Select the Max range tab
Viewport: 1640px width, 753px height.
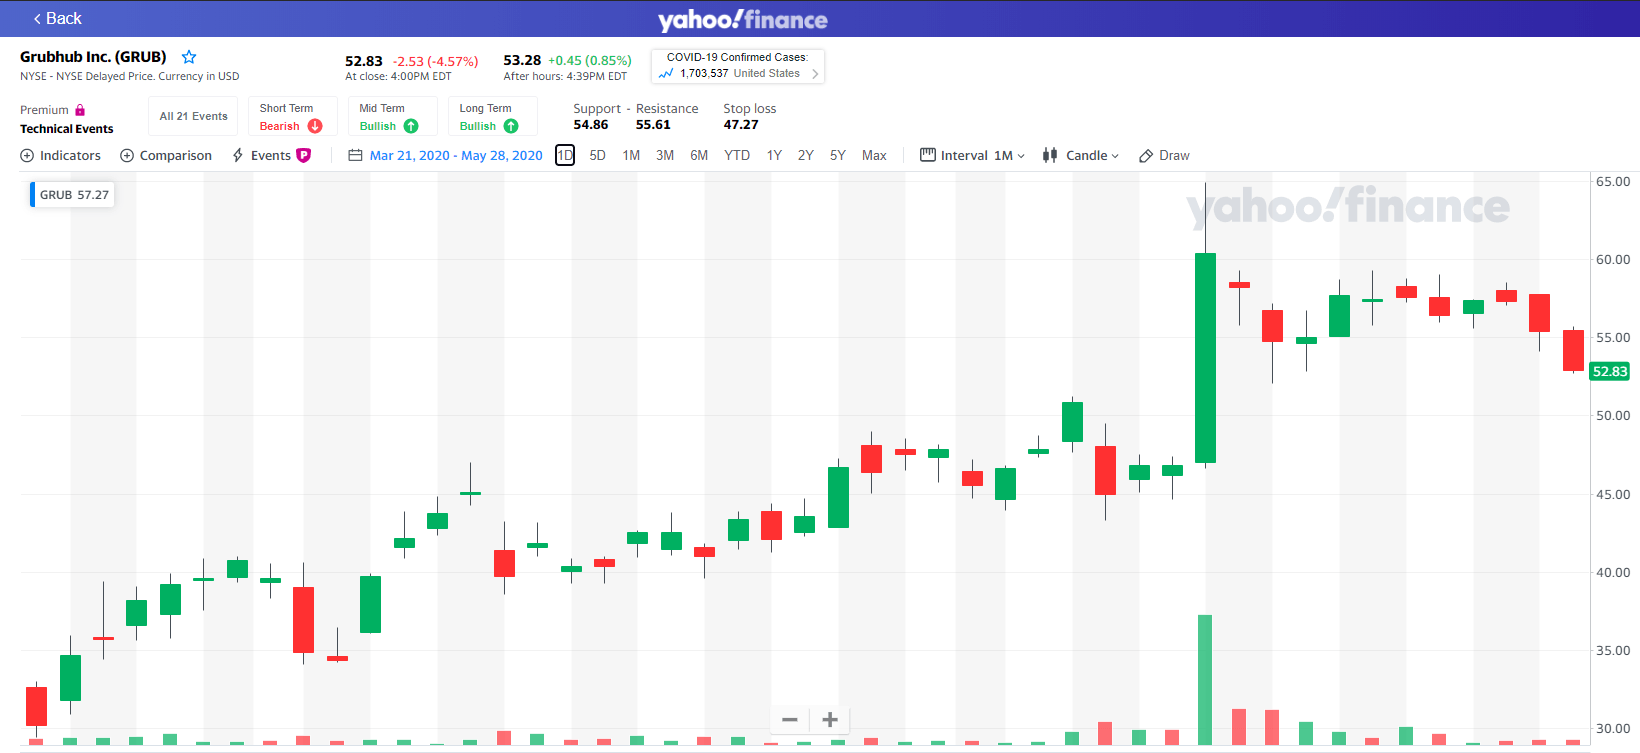click(874, 155)
